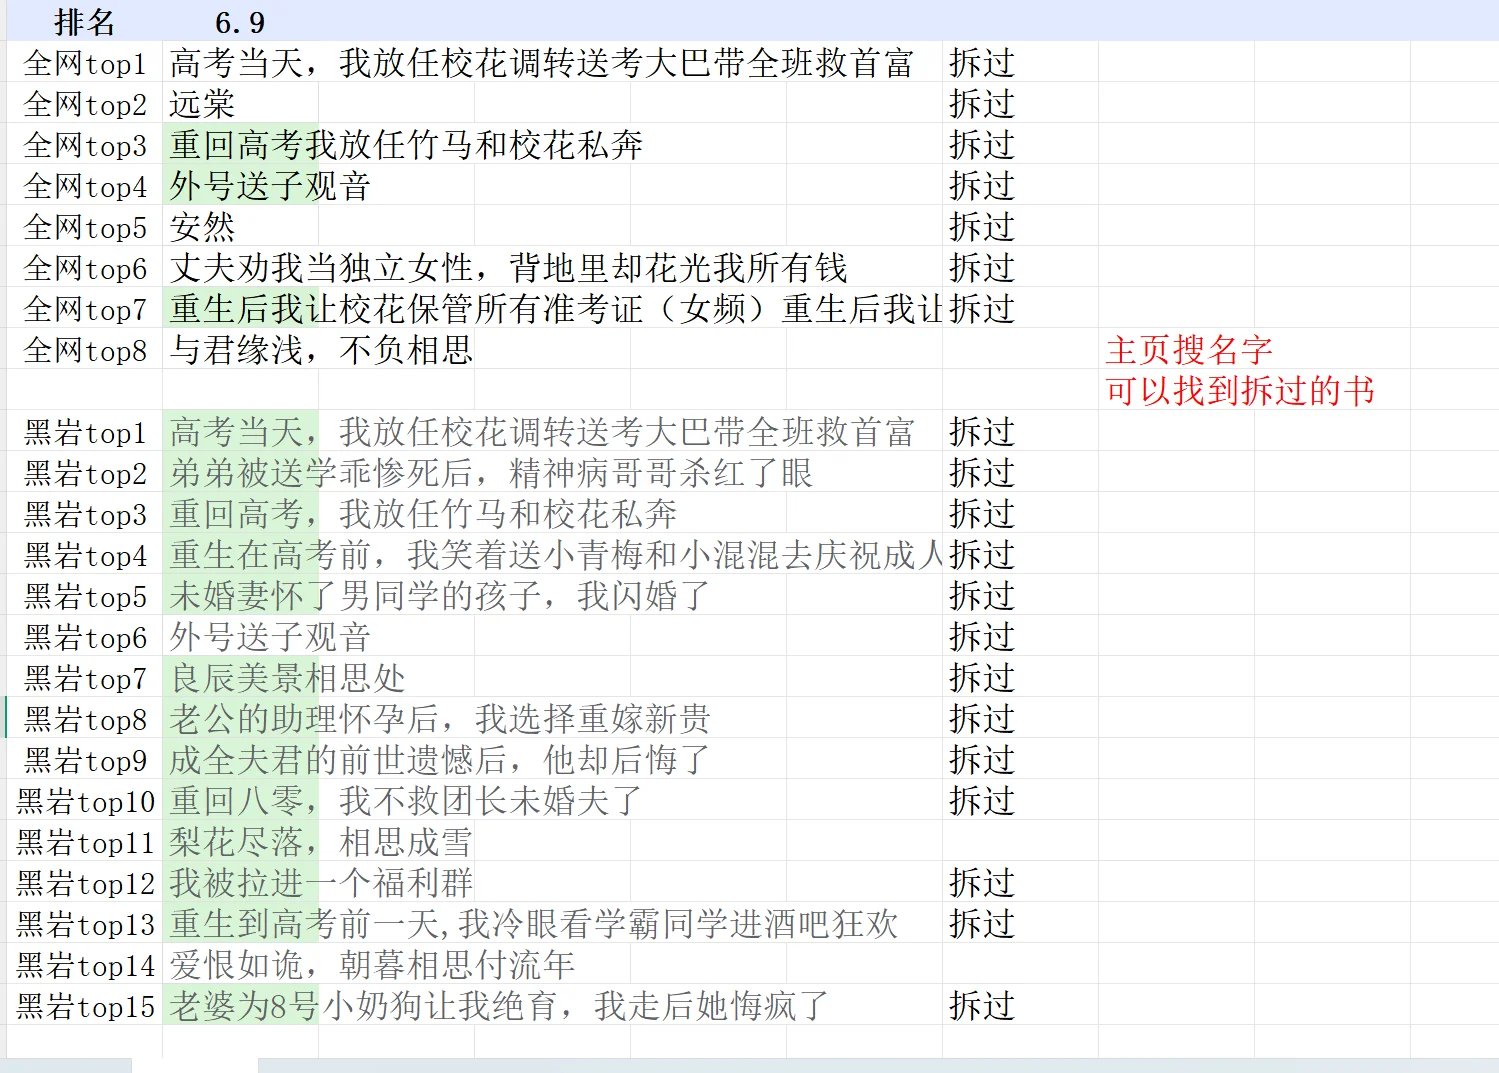Click 拆过 in the 黑岩top7 row
The width and height of the screenshot is (1499, 1073).
click(982, 678)
